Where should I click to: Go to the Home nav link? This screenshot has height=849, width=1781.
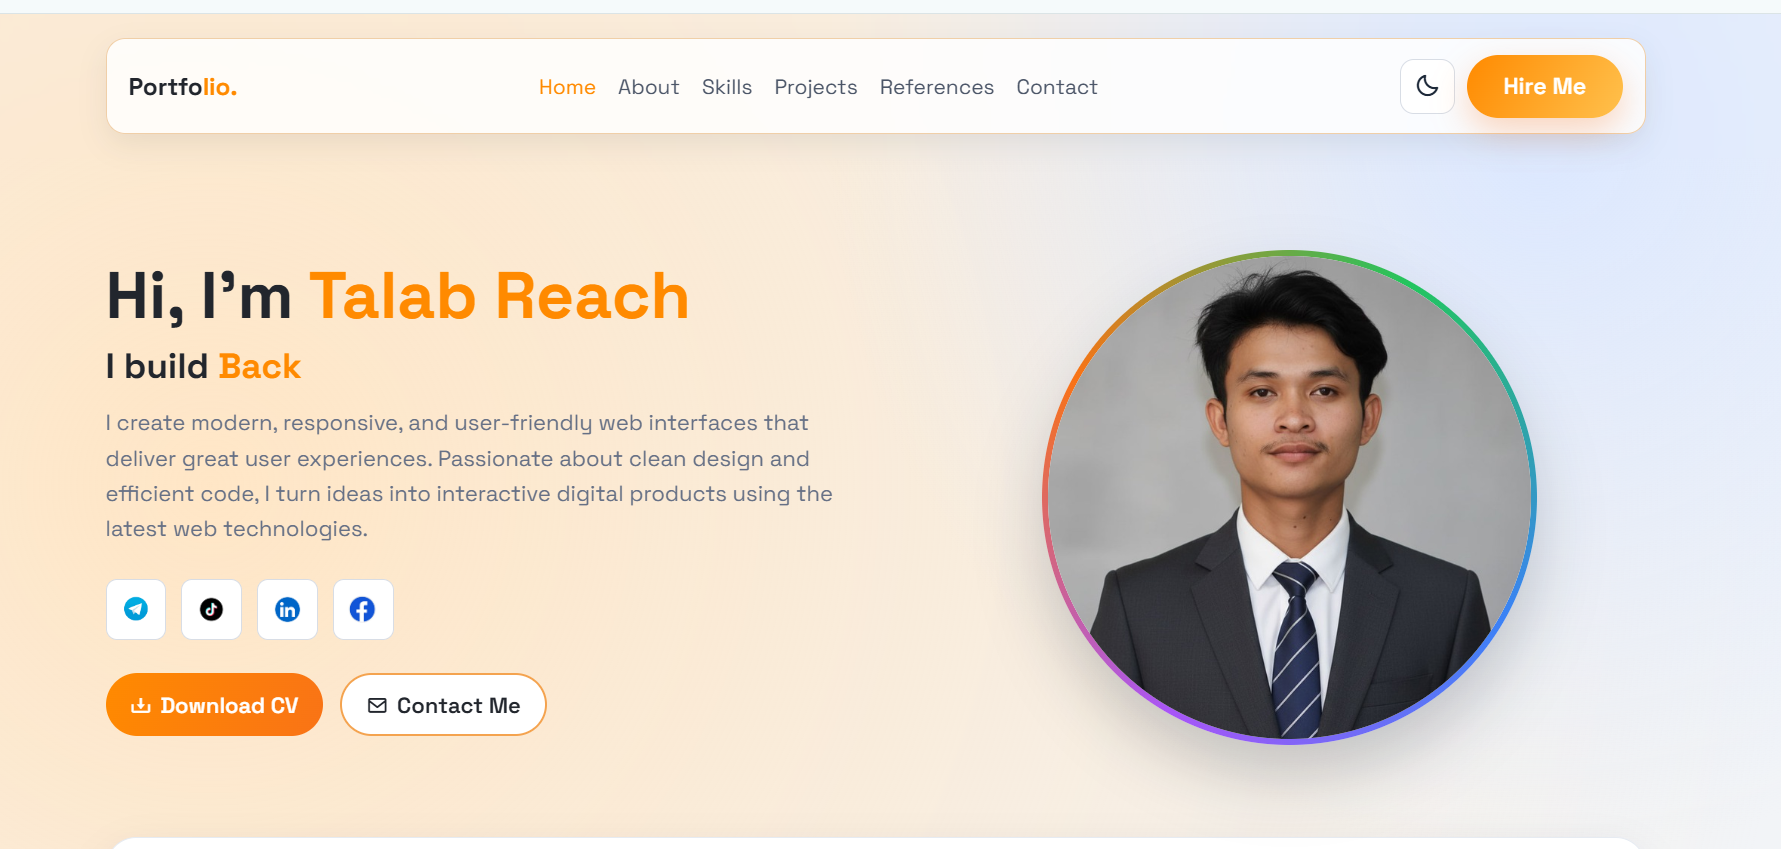(x=567, y=87)
